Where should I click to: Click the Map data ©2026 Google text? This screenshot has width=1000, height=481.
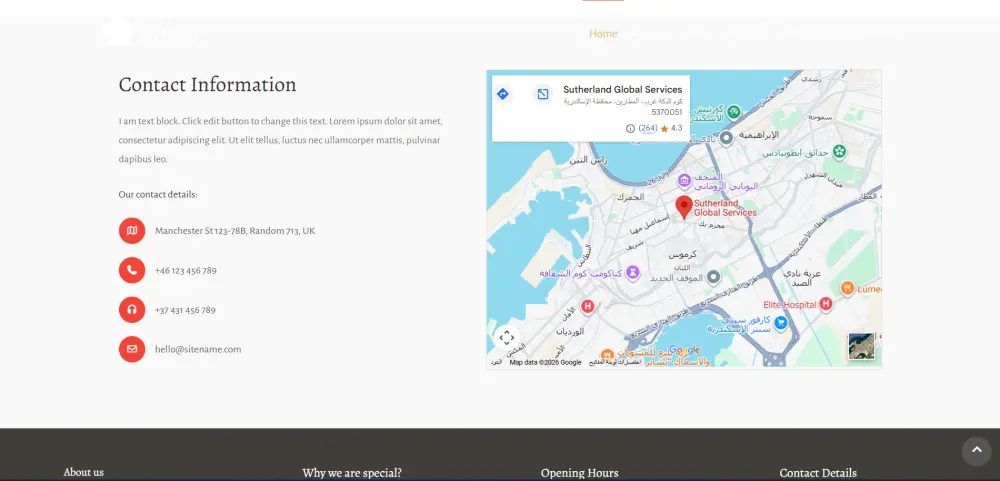click(x=545, y=362)
